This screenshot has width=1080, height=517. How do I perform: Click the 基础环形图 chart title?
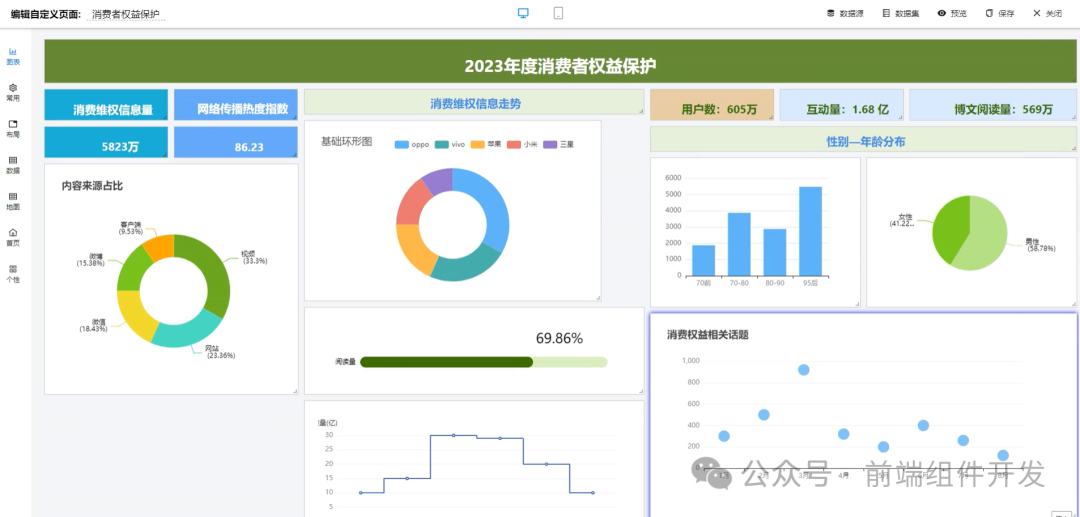coord(346,141)
